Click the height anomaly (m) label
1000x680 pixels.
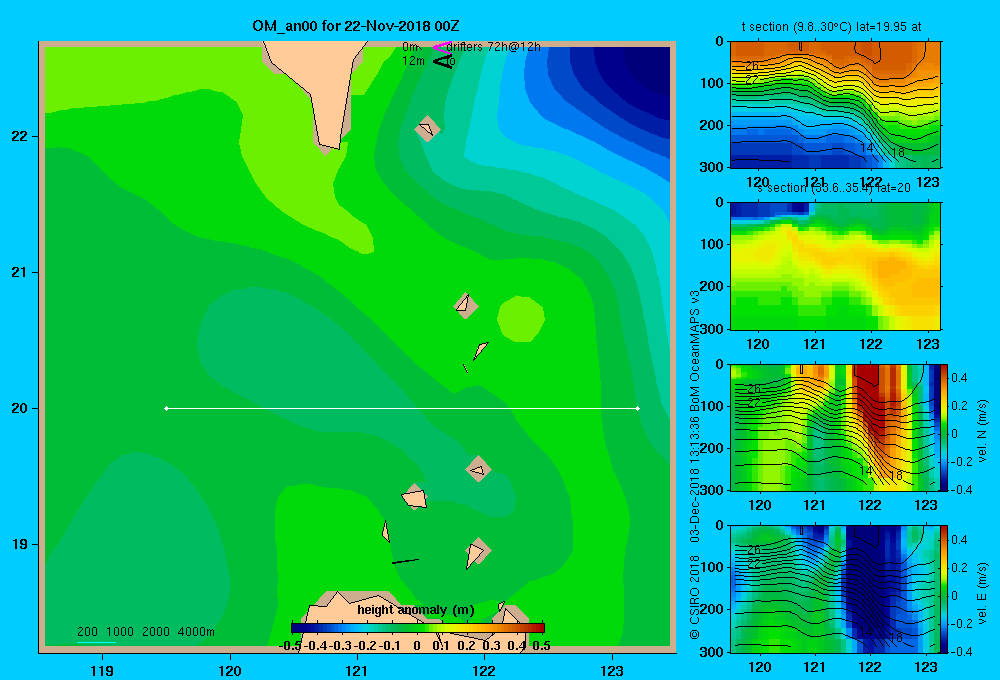[x=416, y=610]
